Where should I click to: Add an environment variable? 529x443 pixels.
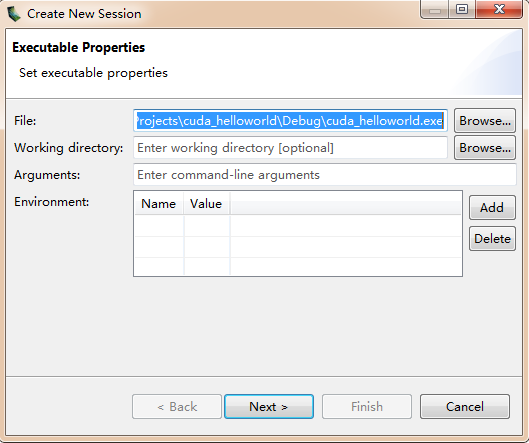pos(492,207)
